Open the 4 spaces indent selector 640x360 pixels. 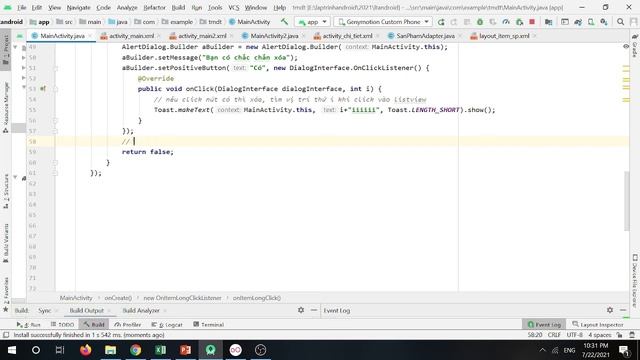pos(600,335)
